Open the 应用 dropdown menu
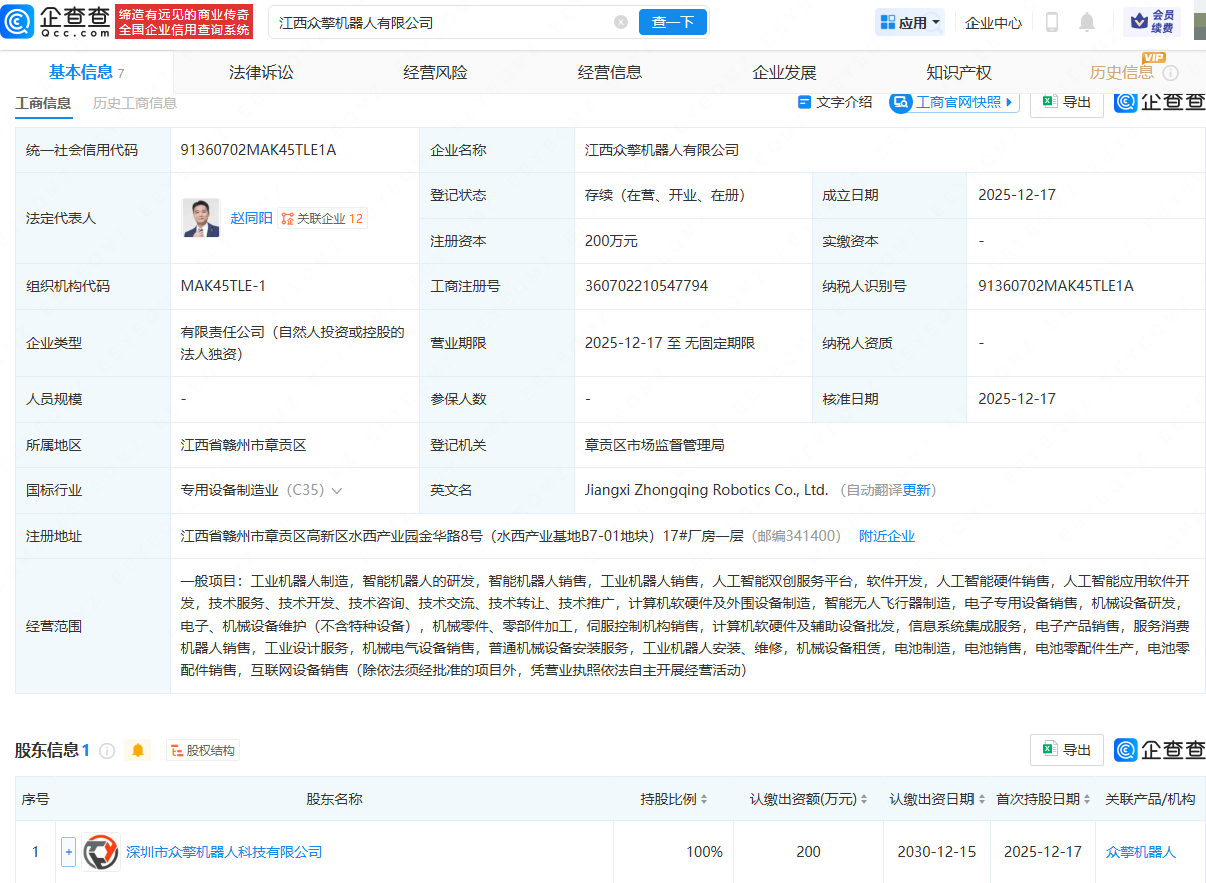The width and height of the screenshot is (1206, 883). click(908, 21)
